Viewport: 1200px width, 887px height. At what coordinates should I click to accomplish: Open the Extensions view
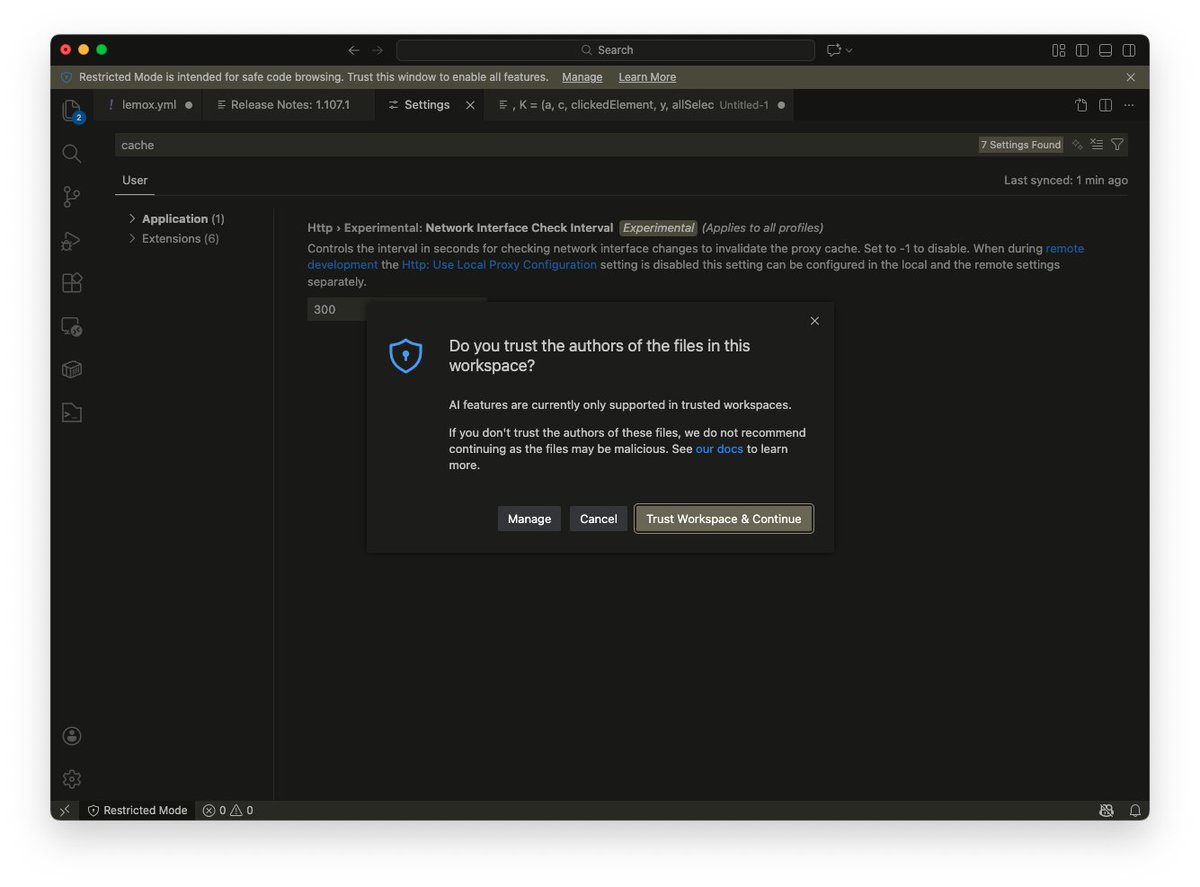coord(71,283)
